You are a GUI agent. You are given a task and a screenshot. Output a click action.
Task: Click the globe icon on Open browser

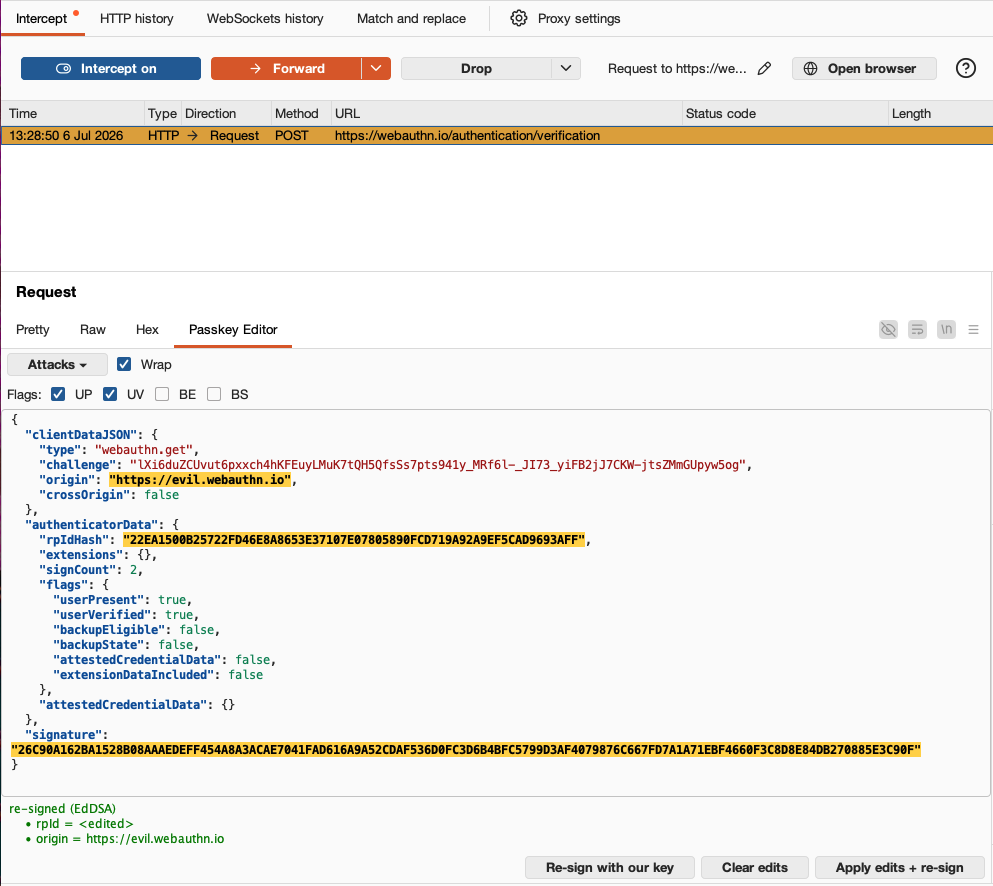pos(810,68)
